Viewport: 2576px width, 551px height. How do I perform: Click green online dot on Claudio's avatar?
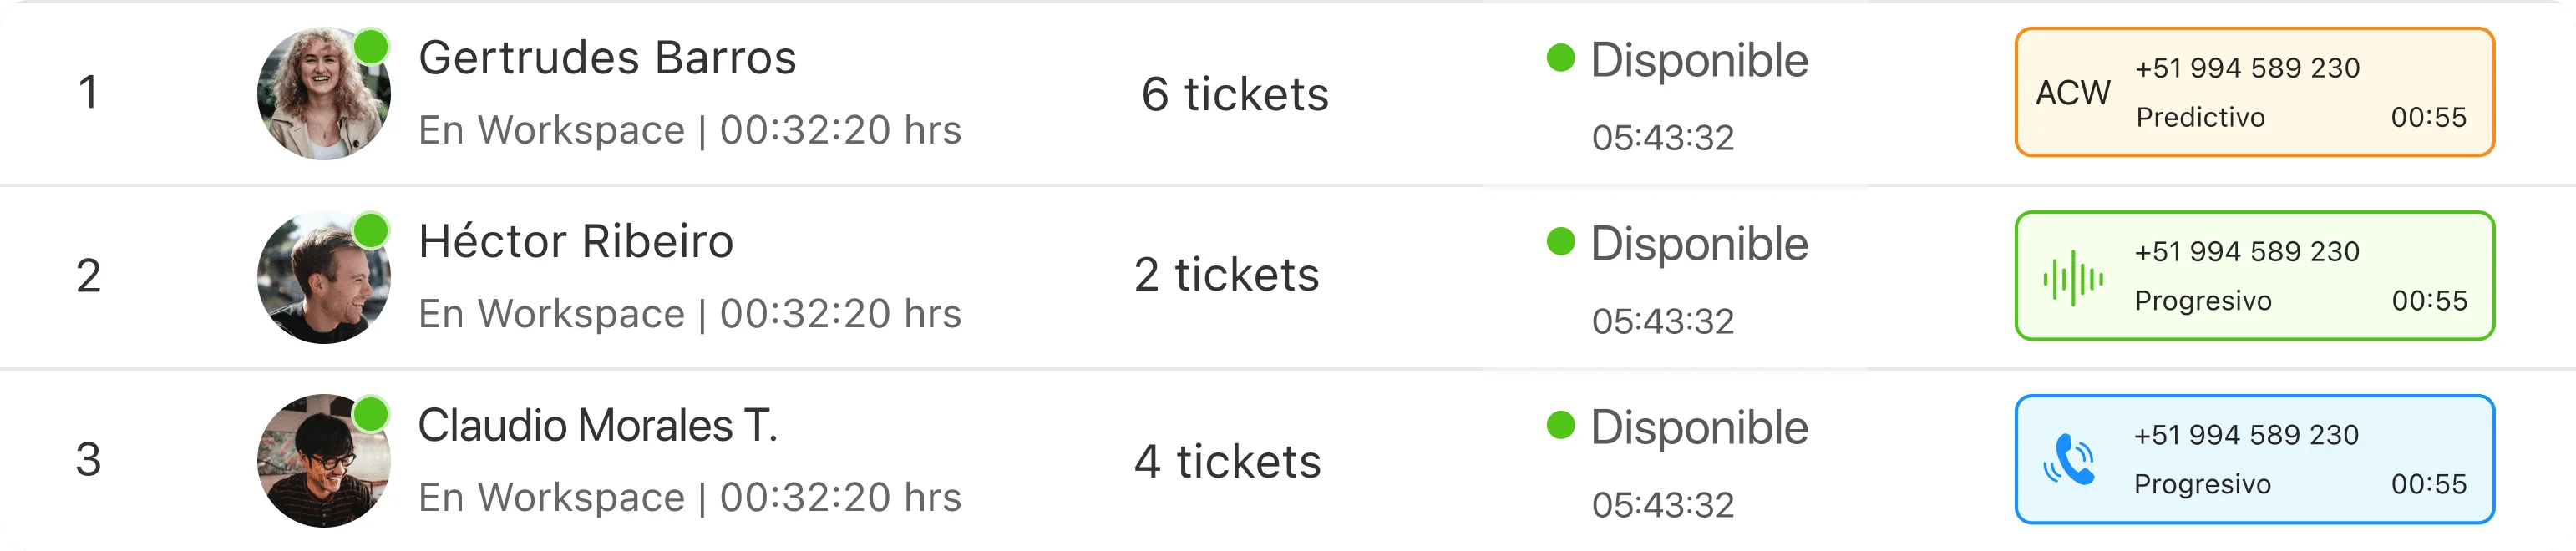(371, 413)
